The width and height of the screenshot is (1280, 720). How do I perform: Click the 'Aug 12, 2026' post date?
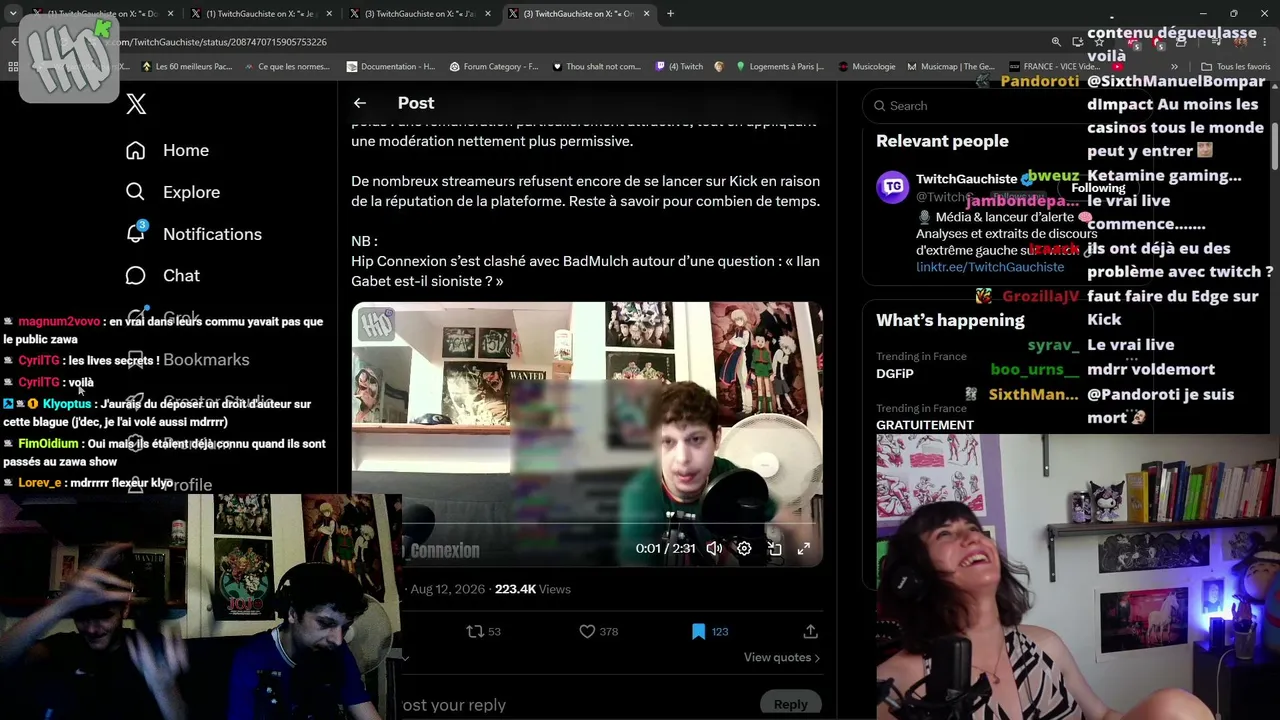(x=448, y=589)
